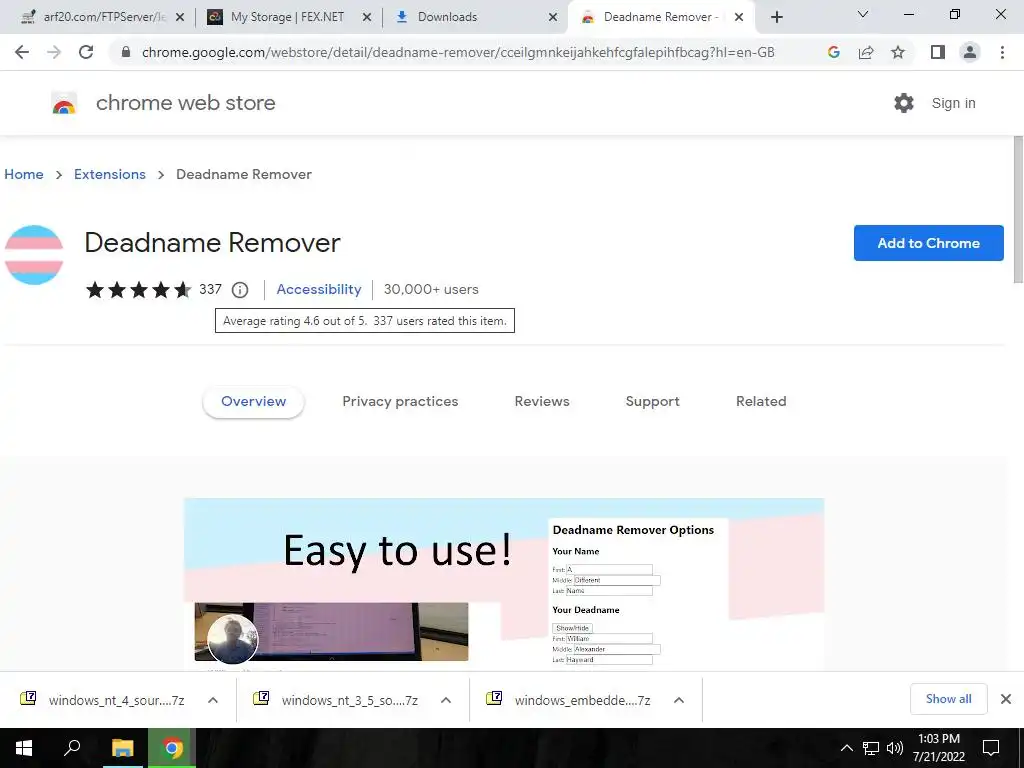The height and width of the screenshot is (768, 1024).
Task: Click the Home breadcrumb link
Action: tap(24, 174)
